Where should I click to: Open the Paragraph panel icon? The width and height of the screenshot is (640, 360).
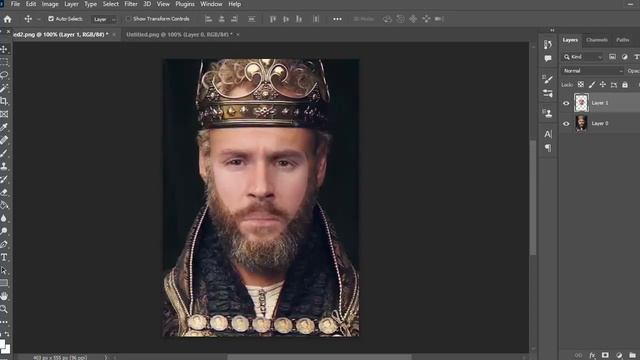(548, 148)
